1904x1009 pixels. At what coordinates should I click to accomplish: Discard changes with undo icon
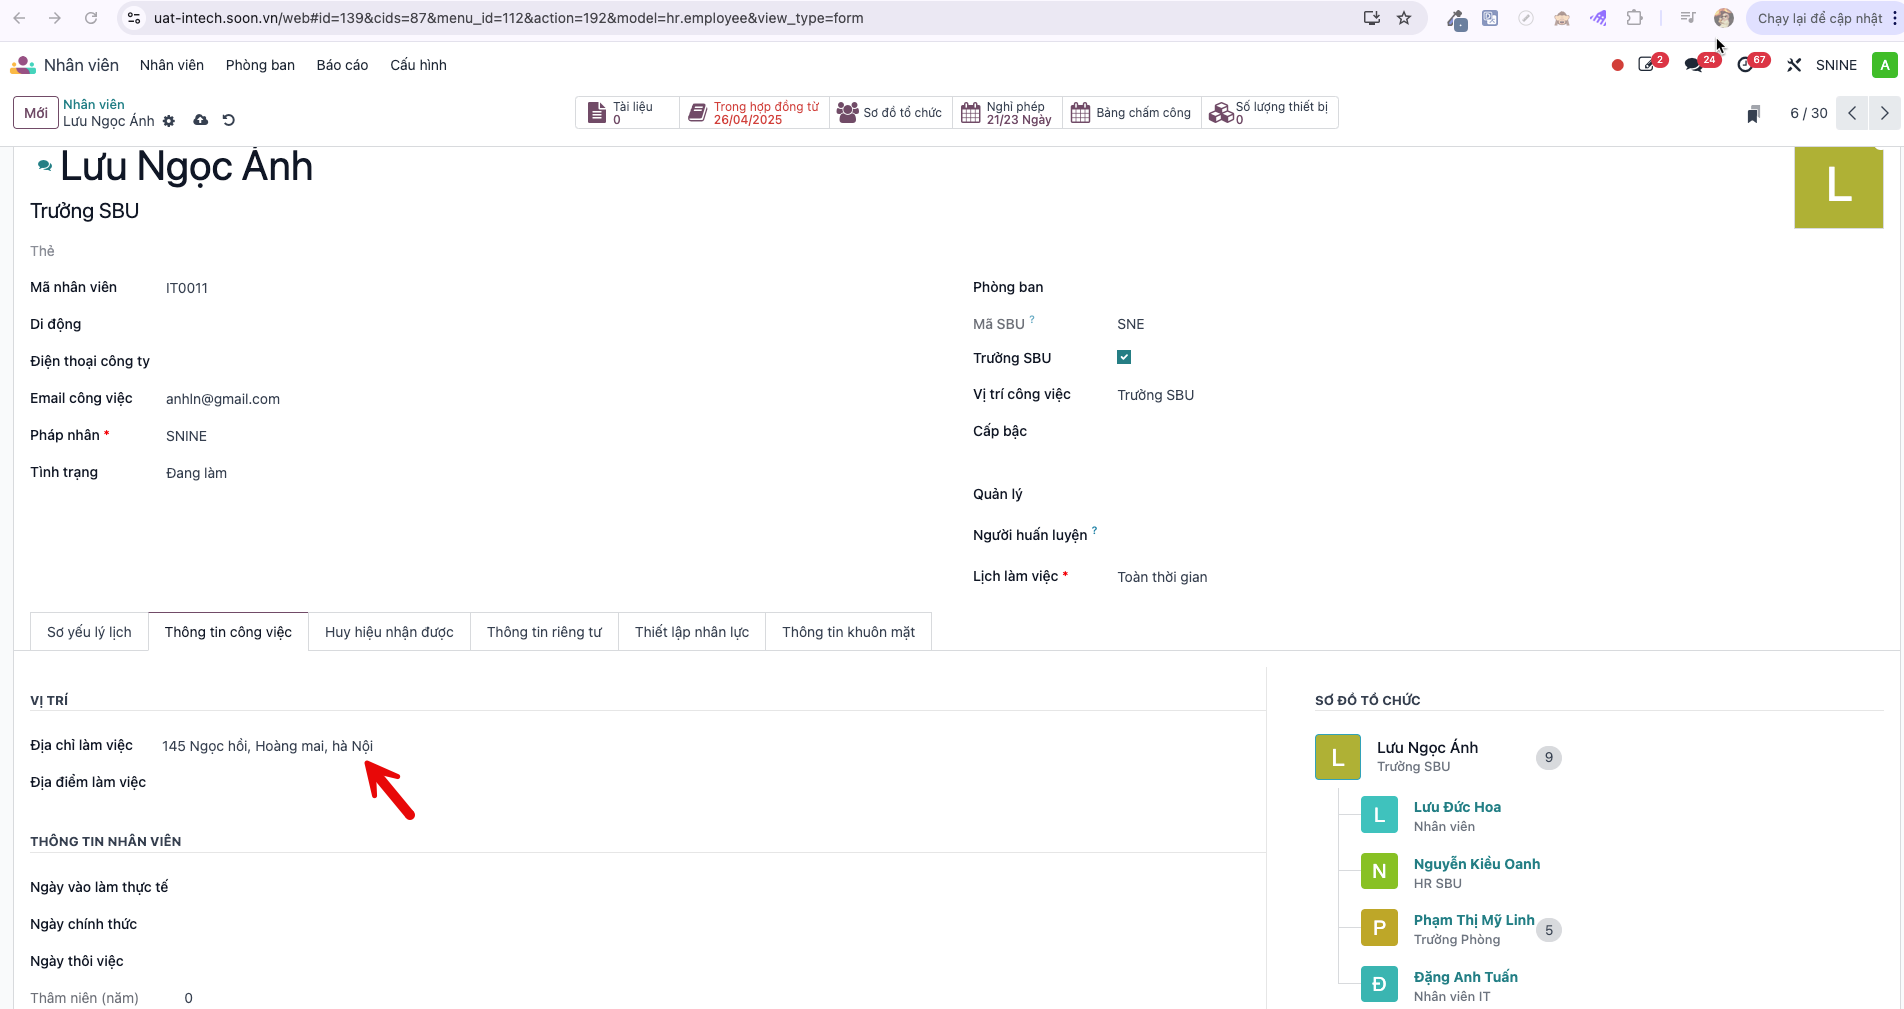tap(229, 120)
